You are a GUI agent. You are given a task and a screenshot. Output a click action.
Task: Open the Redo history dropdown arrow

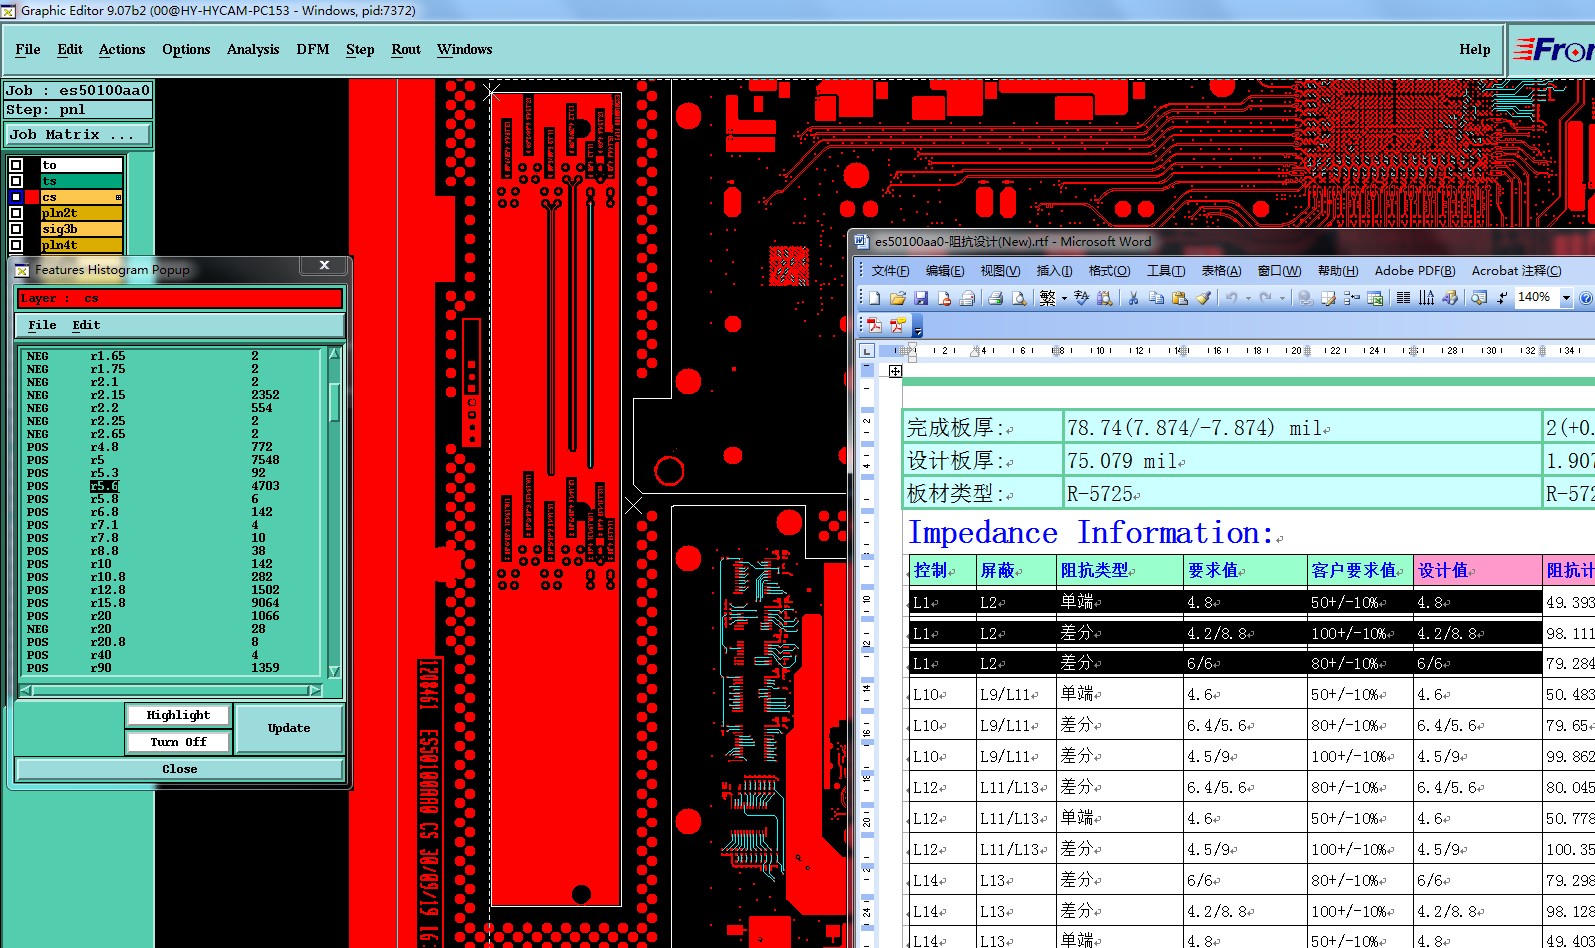[x=1282, y=298]
